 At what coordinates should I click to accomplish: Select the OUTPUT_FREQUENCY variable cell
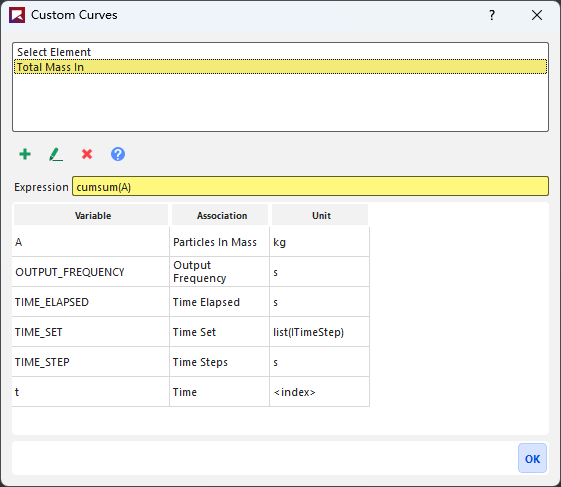[x=91, y=272]
